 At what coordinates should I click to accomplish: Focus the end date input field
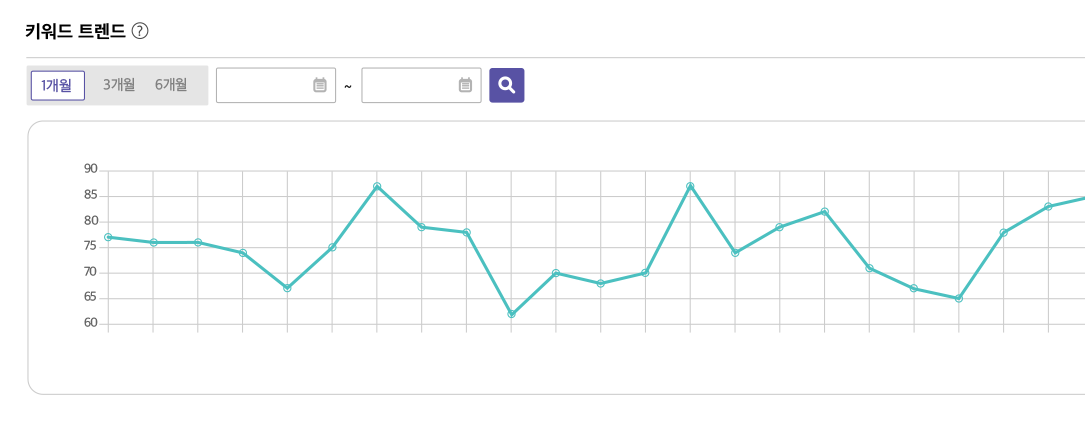[409, 86]
